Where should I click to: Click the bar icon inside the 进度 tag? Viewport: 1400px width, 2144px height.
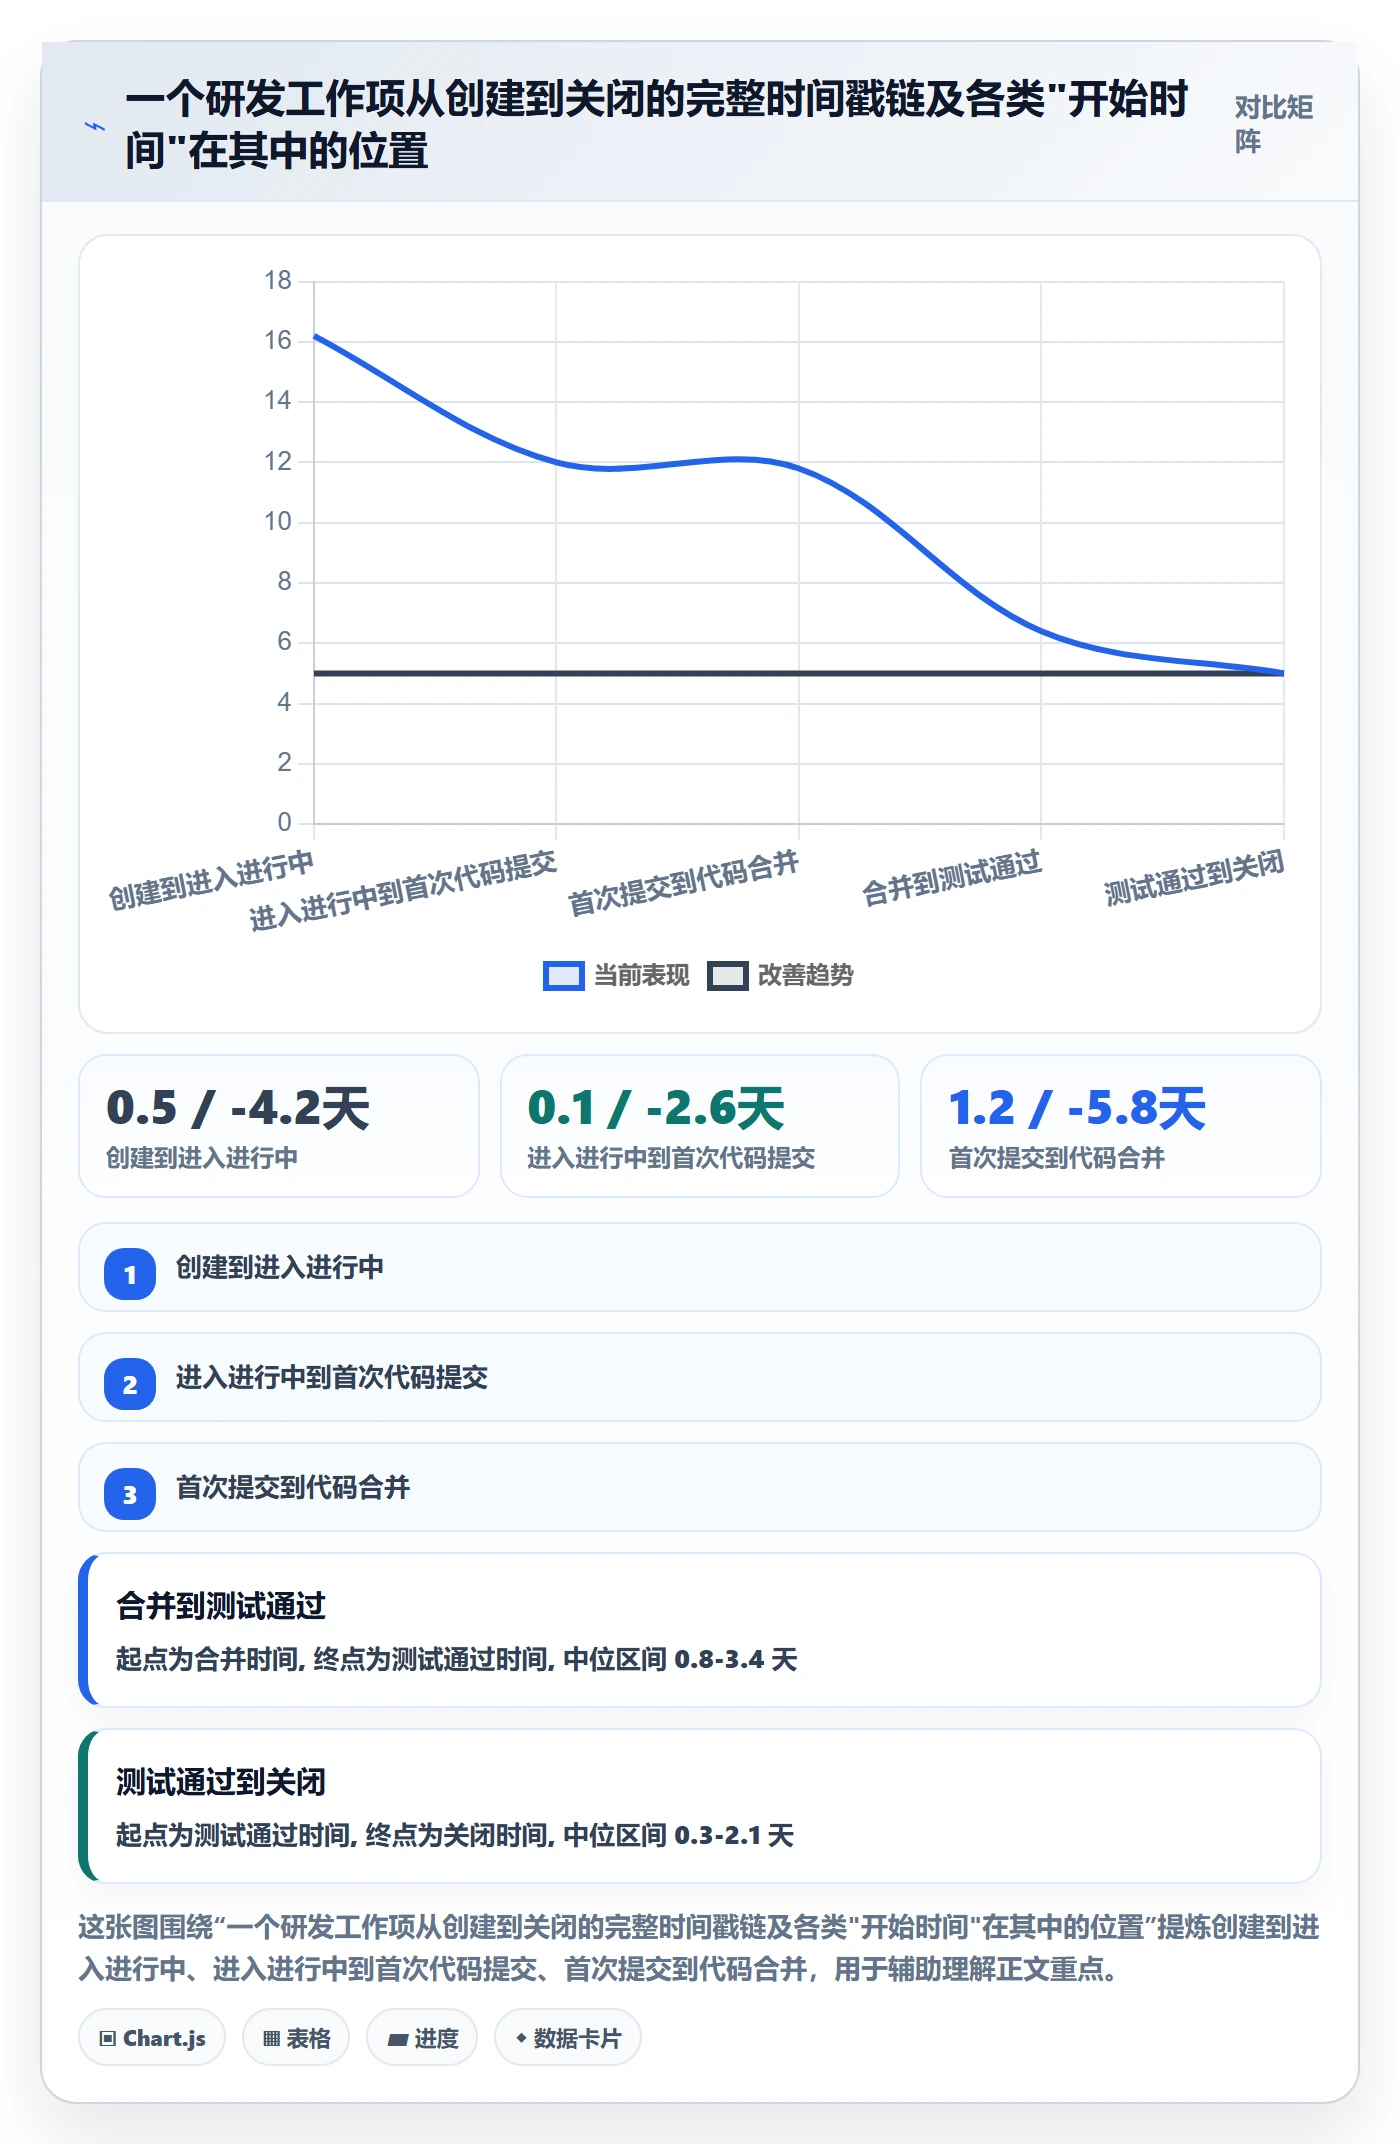coord(398,2040)
